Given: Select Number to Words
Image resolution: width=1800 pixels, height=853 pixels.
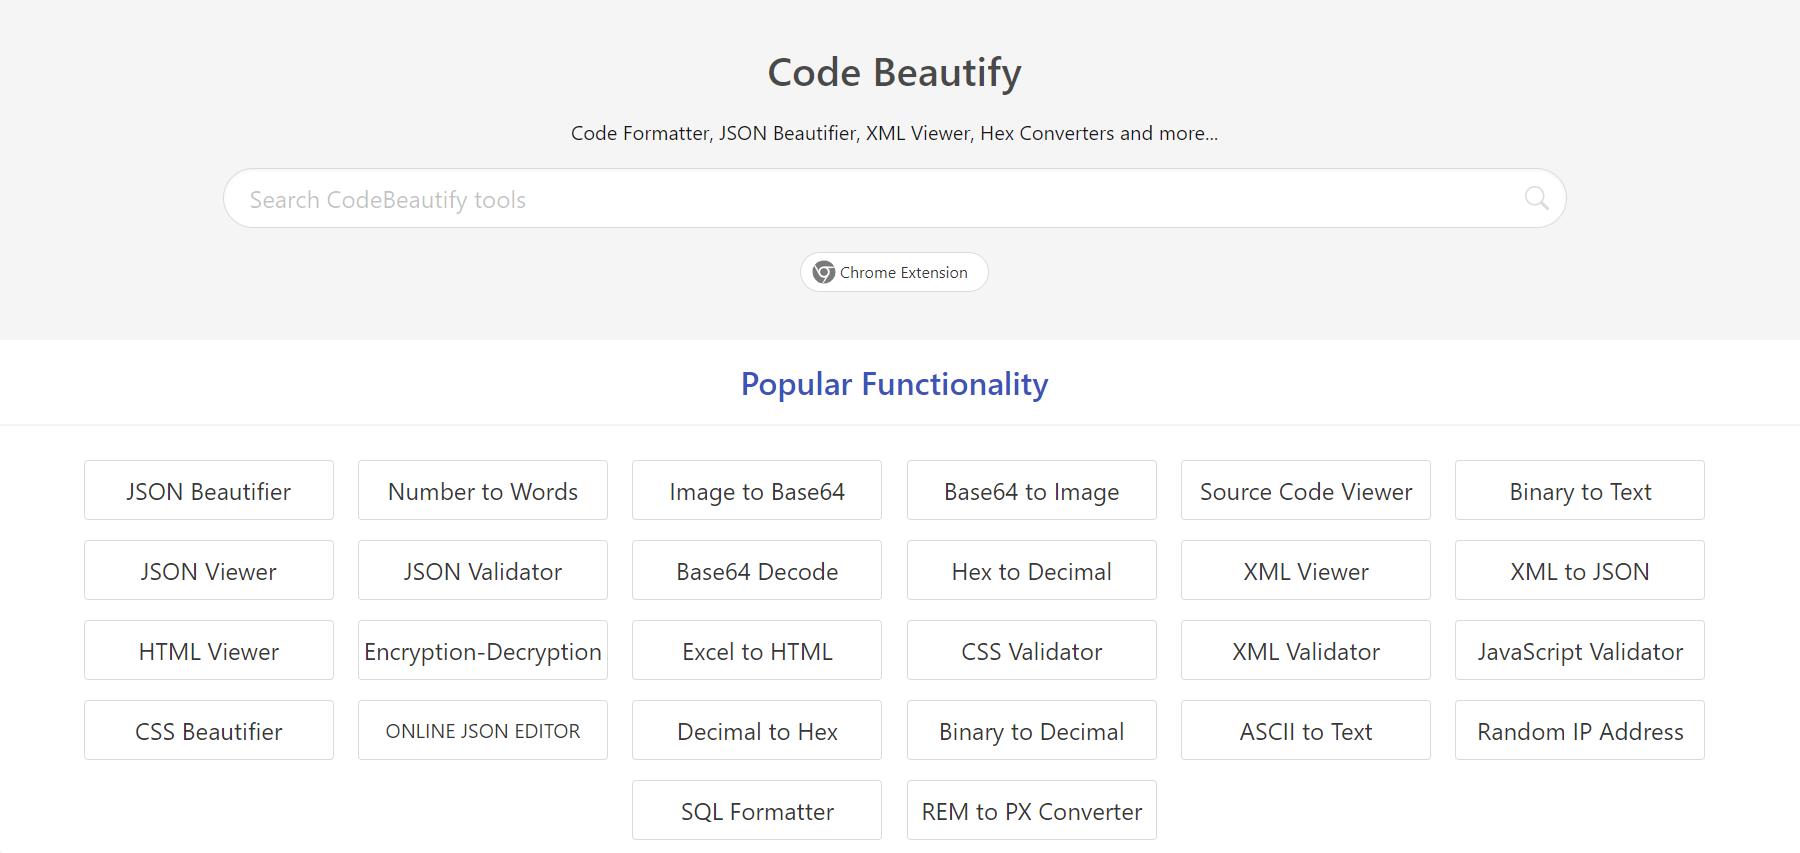Looking at the screenshot, I should 483,490.
